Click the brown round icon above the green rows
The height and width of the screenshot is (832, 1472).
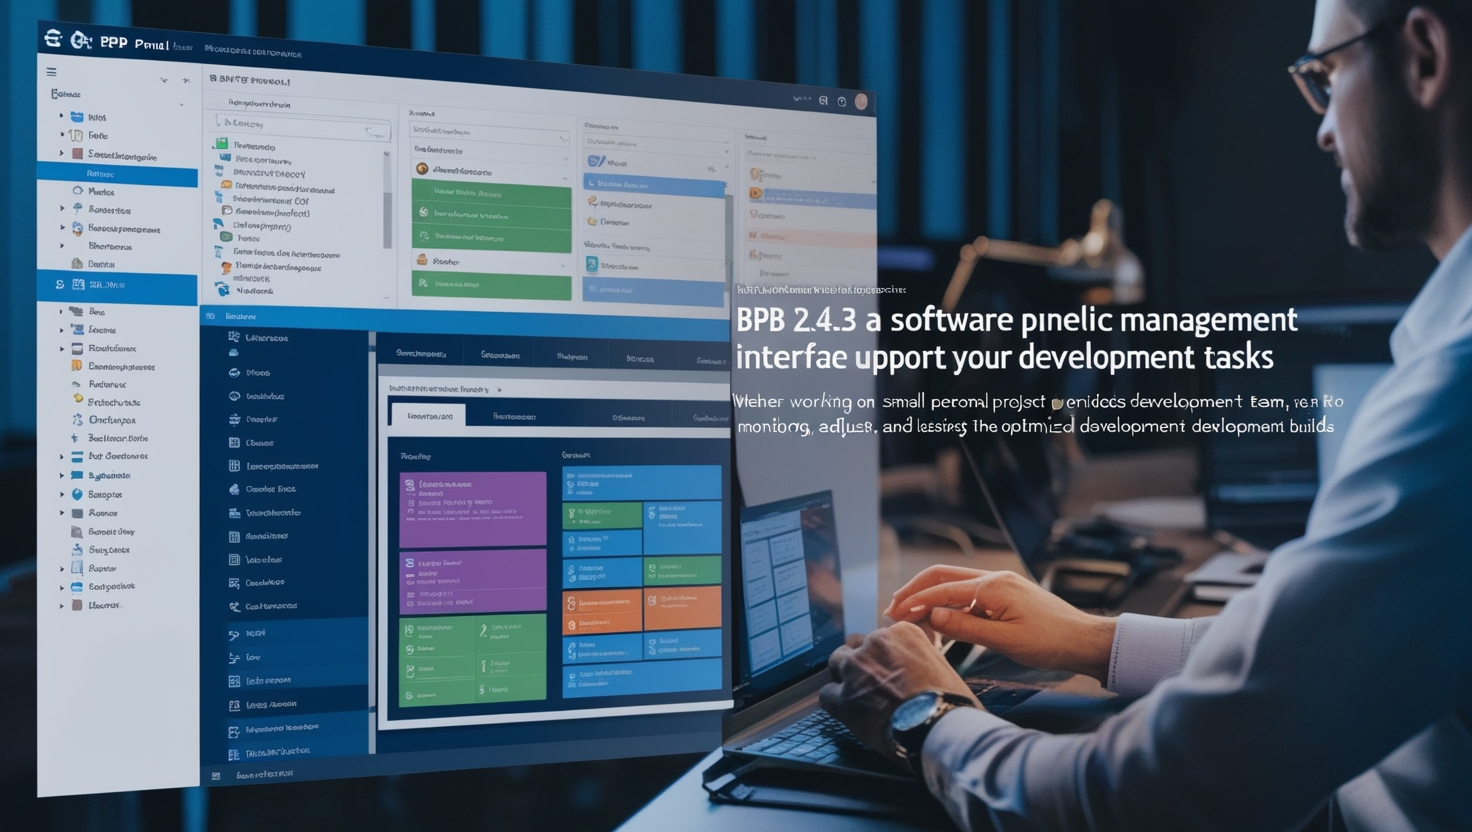tap(422, 169)
